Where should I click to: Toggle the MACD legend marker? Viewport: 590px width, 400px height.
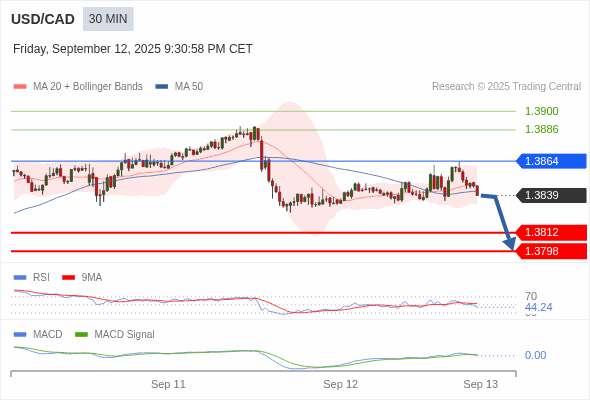[x=20, y=335]
